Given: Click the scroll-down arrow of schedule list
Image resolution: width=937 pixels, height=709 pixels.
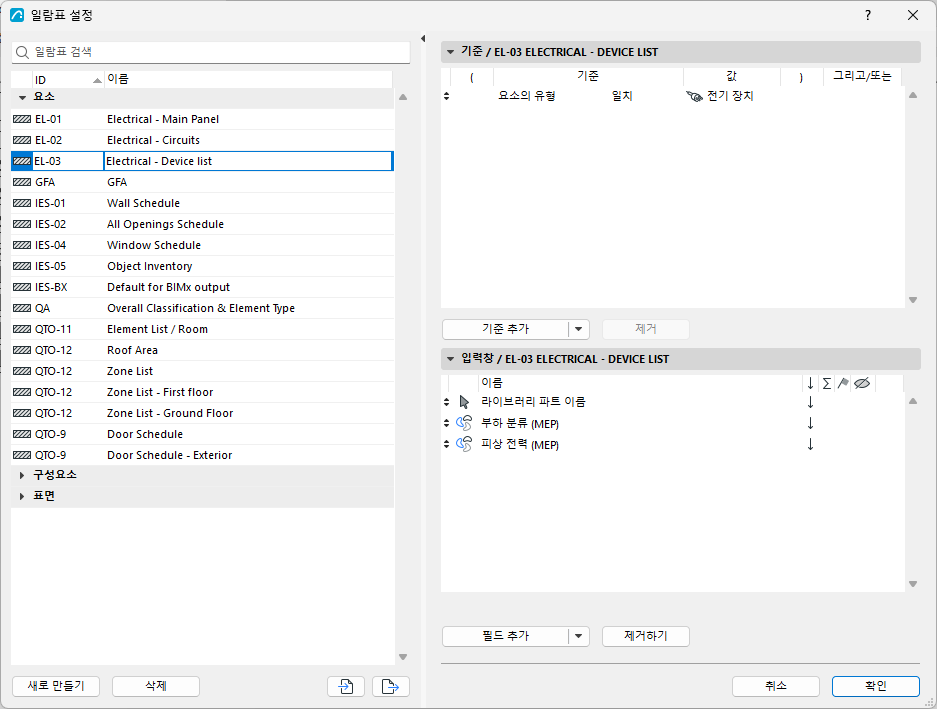Looking at the screenshot, I should pos(403,657).
